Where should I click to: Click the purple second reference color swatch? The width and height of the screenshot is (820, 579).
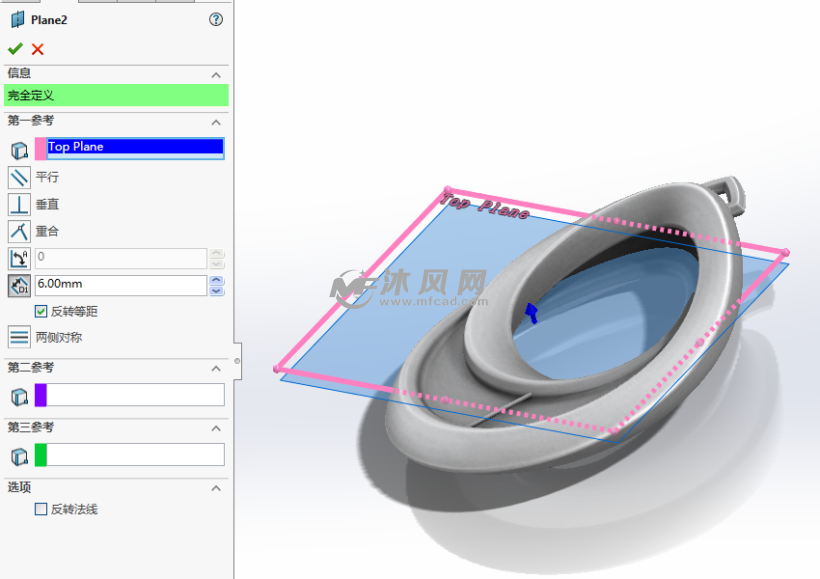coord(40,394)
